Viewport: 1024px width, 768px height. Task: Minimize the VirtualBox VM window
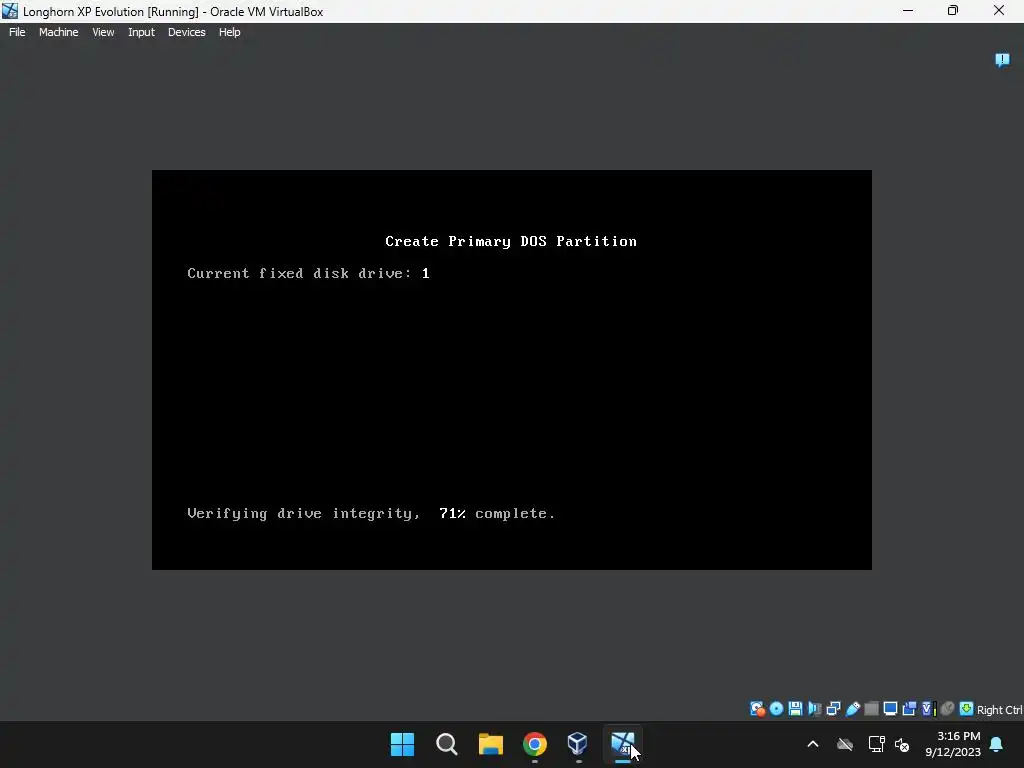pyautogui.click(x=908, y=11)
